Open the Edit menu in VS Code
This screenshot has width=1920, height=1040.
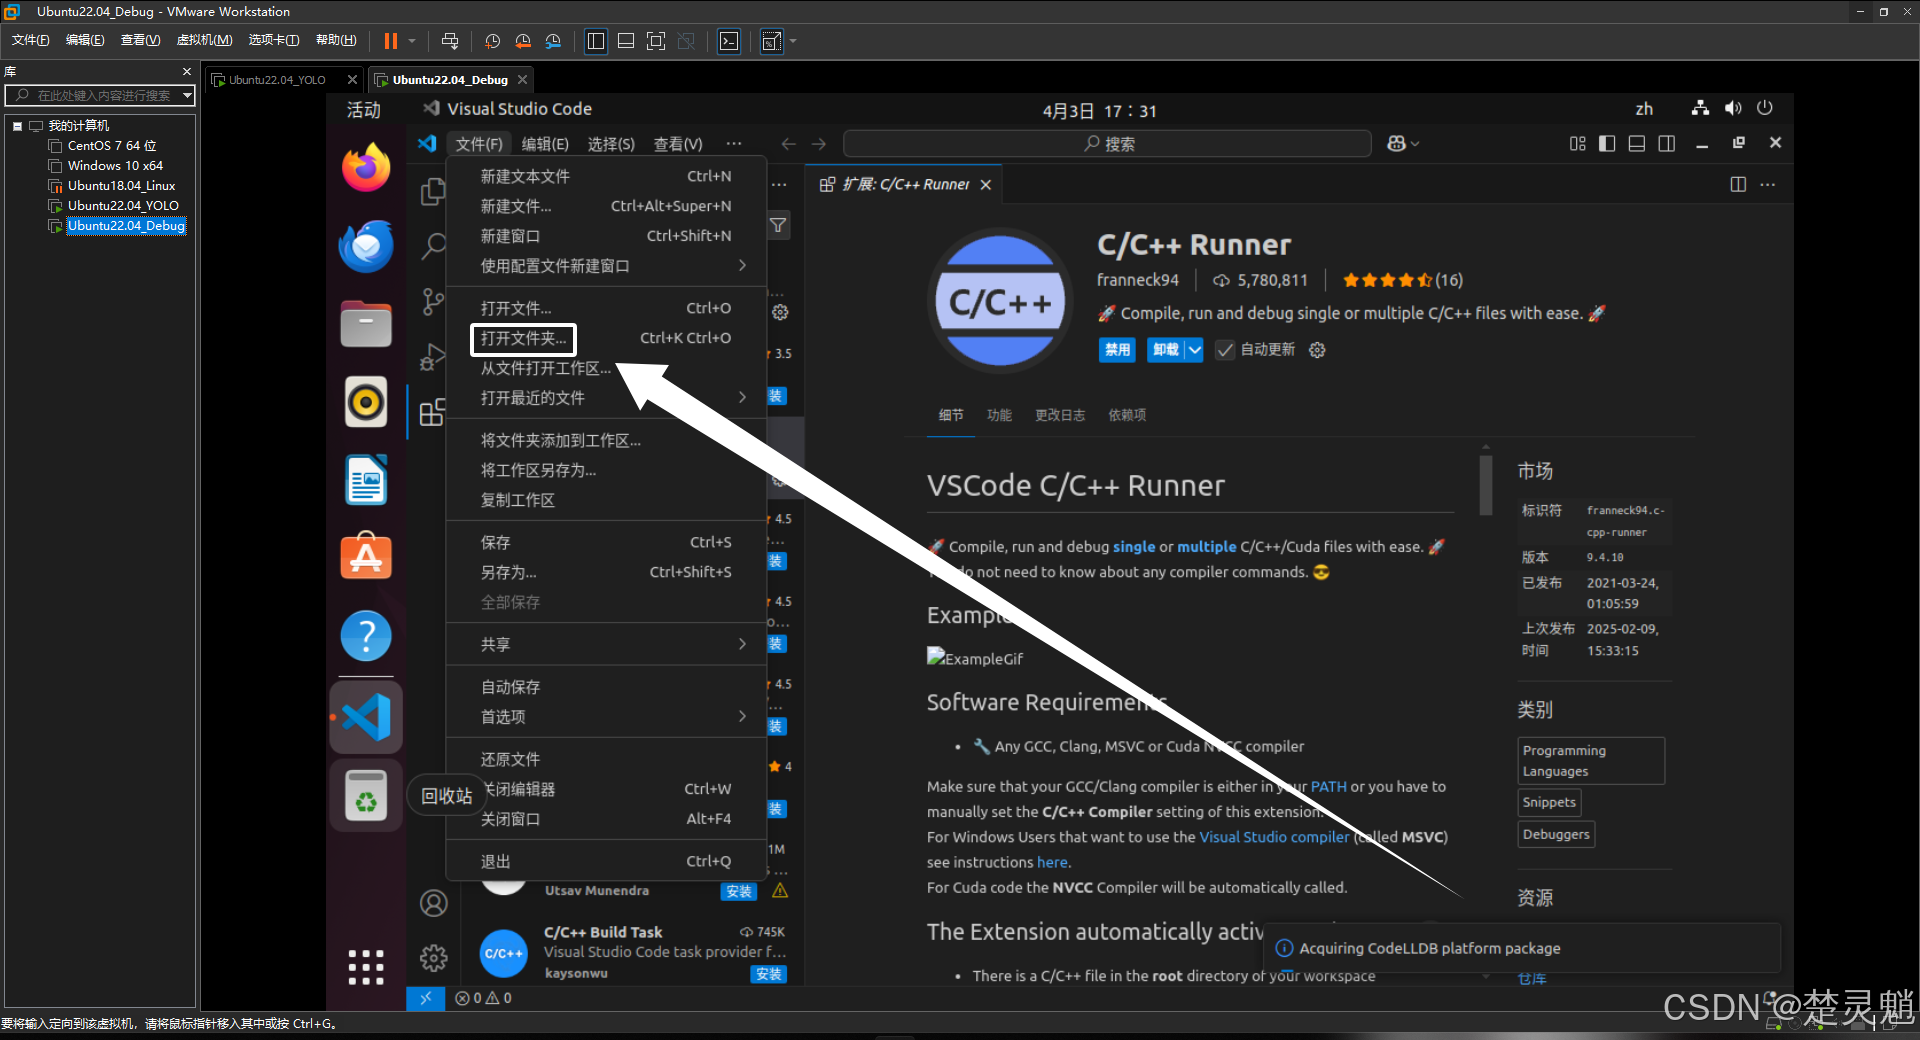click(545, 144)
